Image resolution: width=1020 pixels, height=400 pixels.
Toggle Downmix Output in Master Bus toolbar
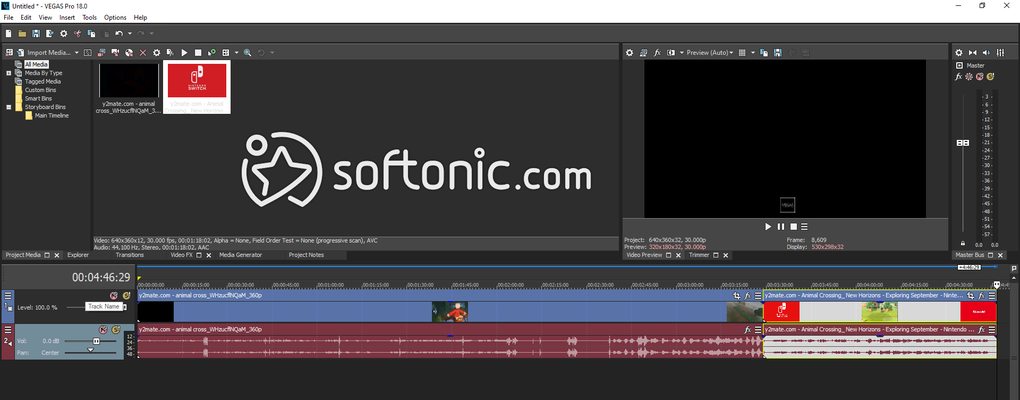pyautogui.click(x=973, y=53)
